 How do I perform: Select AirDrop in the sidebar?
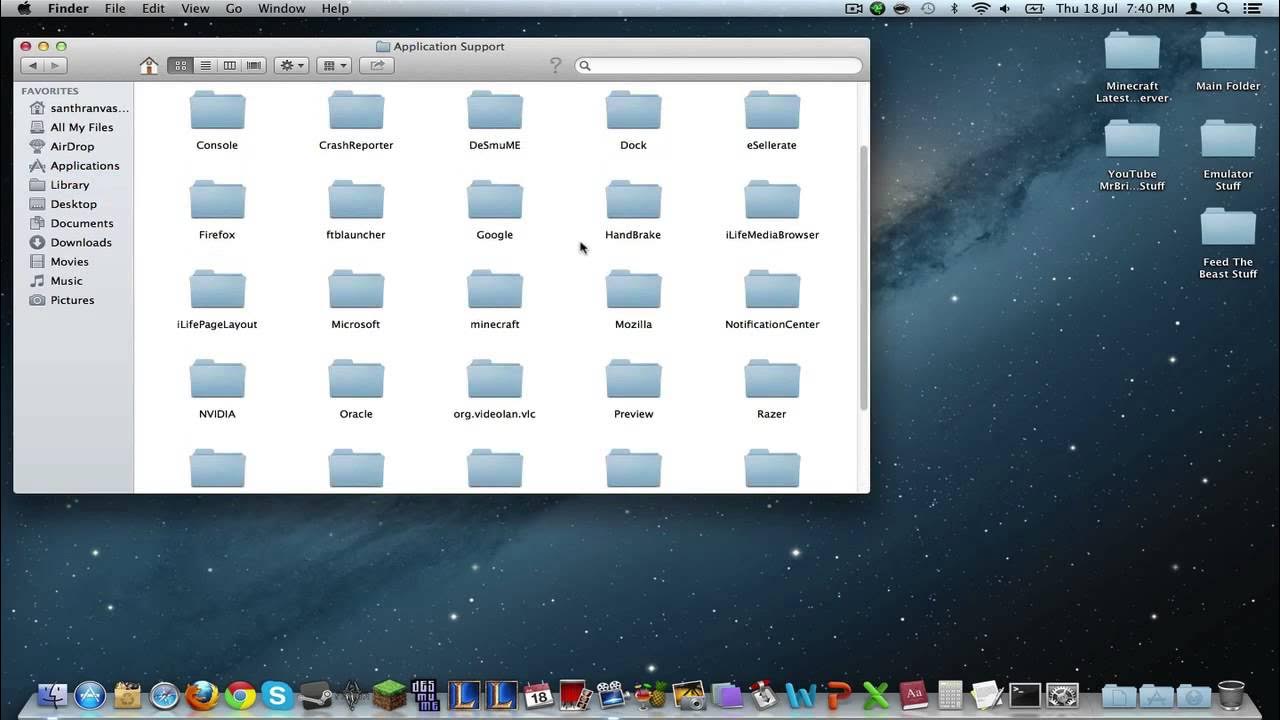74,147
